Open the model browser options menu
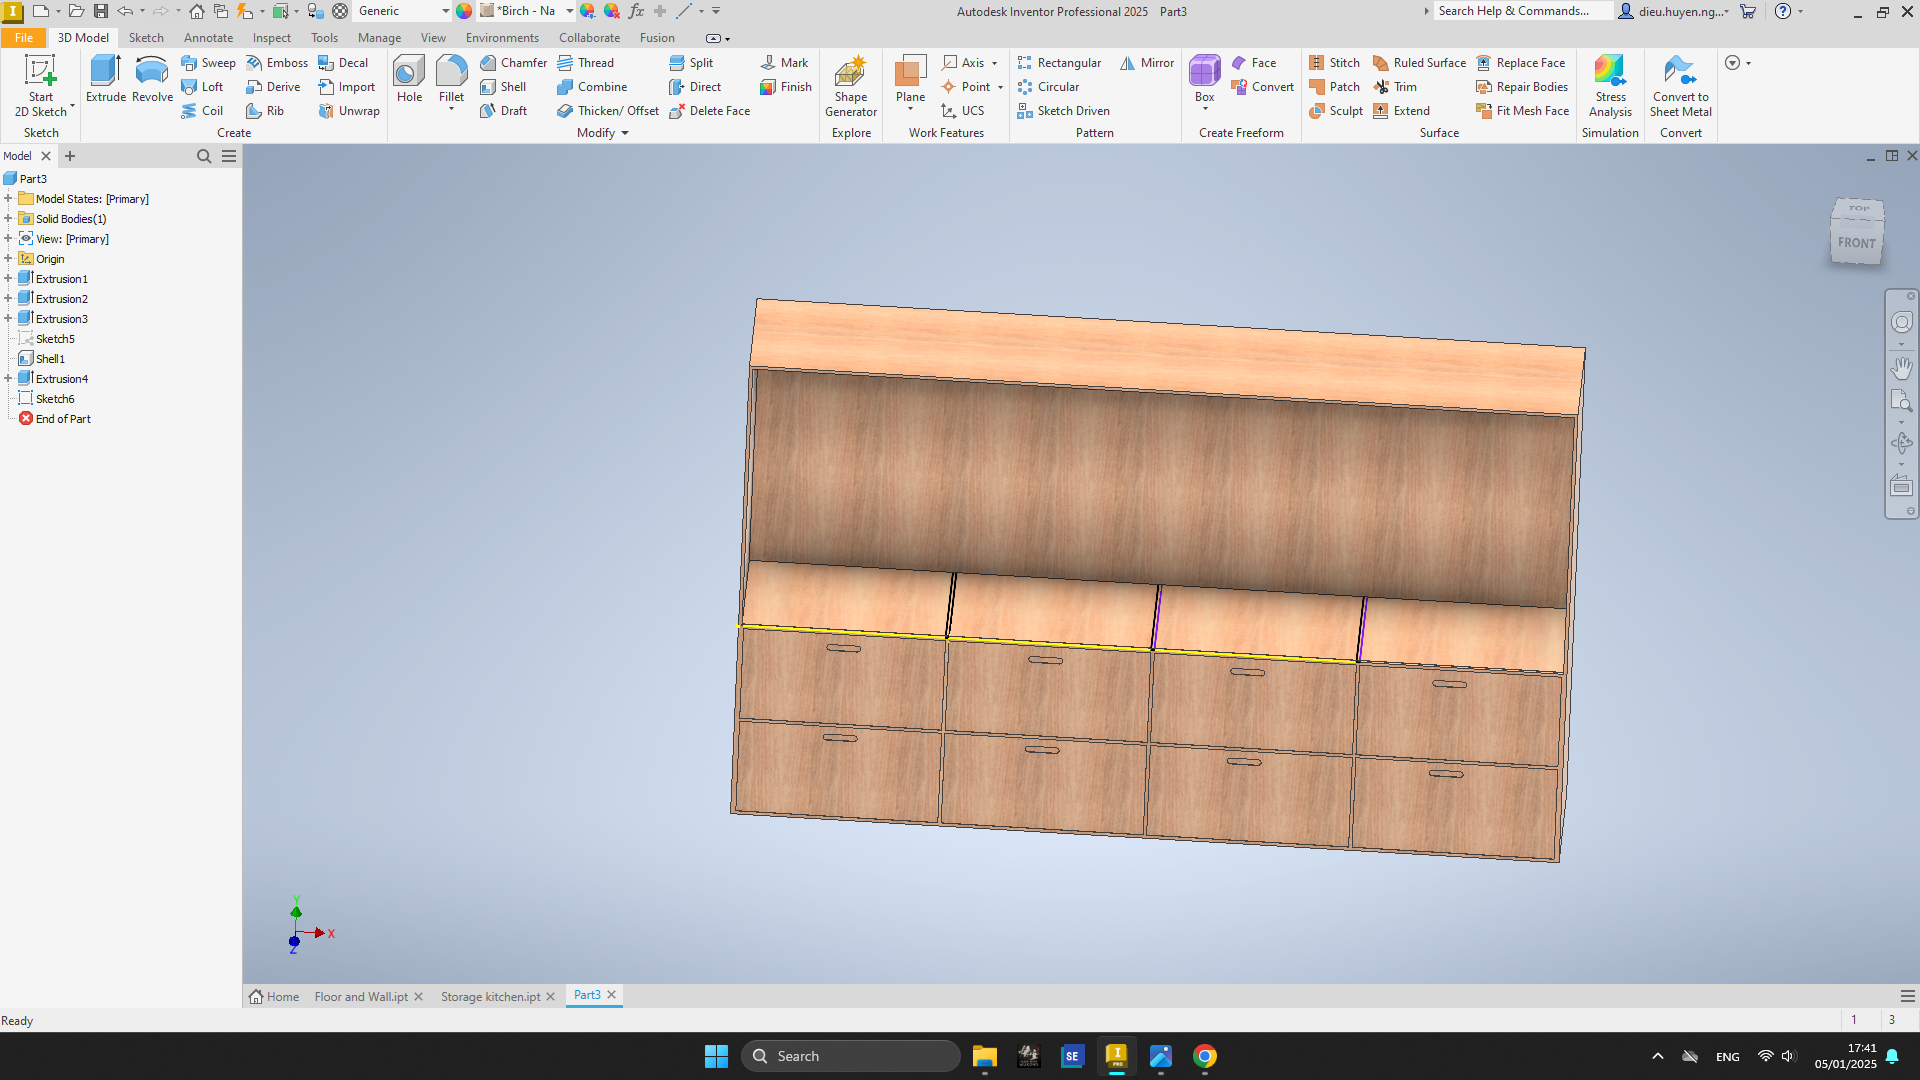 (229, 156)
